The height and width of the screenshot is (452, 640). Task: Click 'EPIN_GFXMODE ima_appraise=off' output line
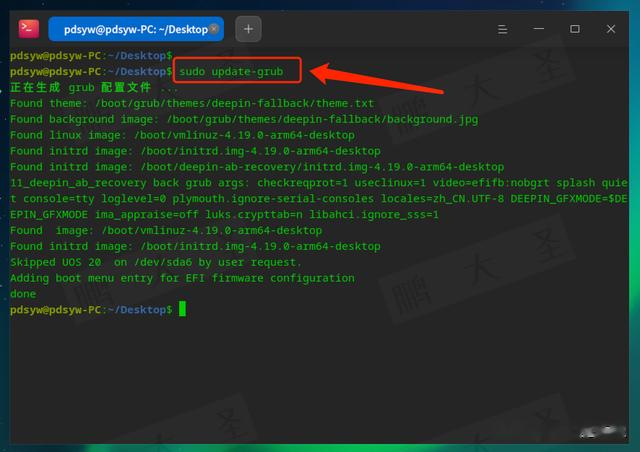[224, 215]
